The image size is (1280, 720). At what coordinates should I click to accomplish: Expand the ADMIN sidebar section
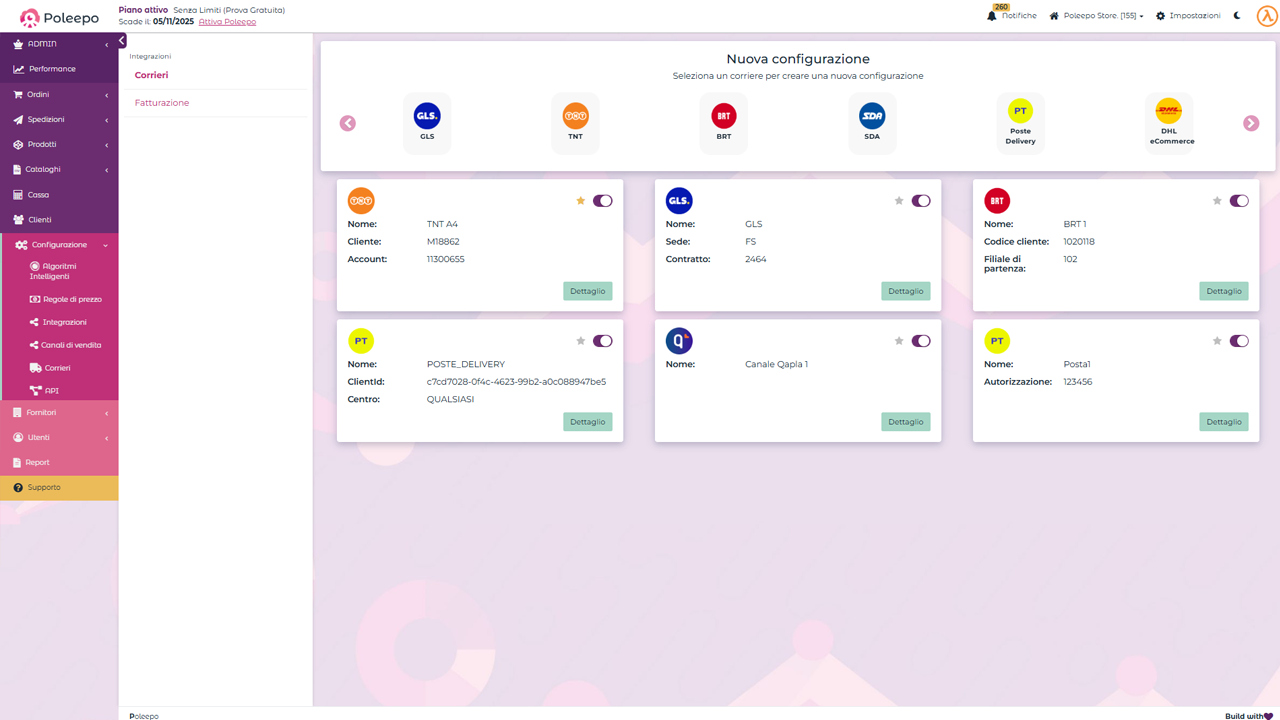tap(59, 44)
